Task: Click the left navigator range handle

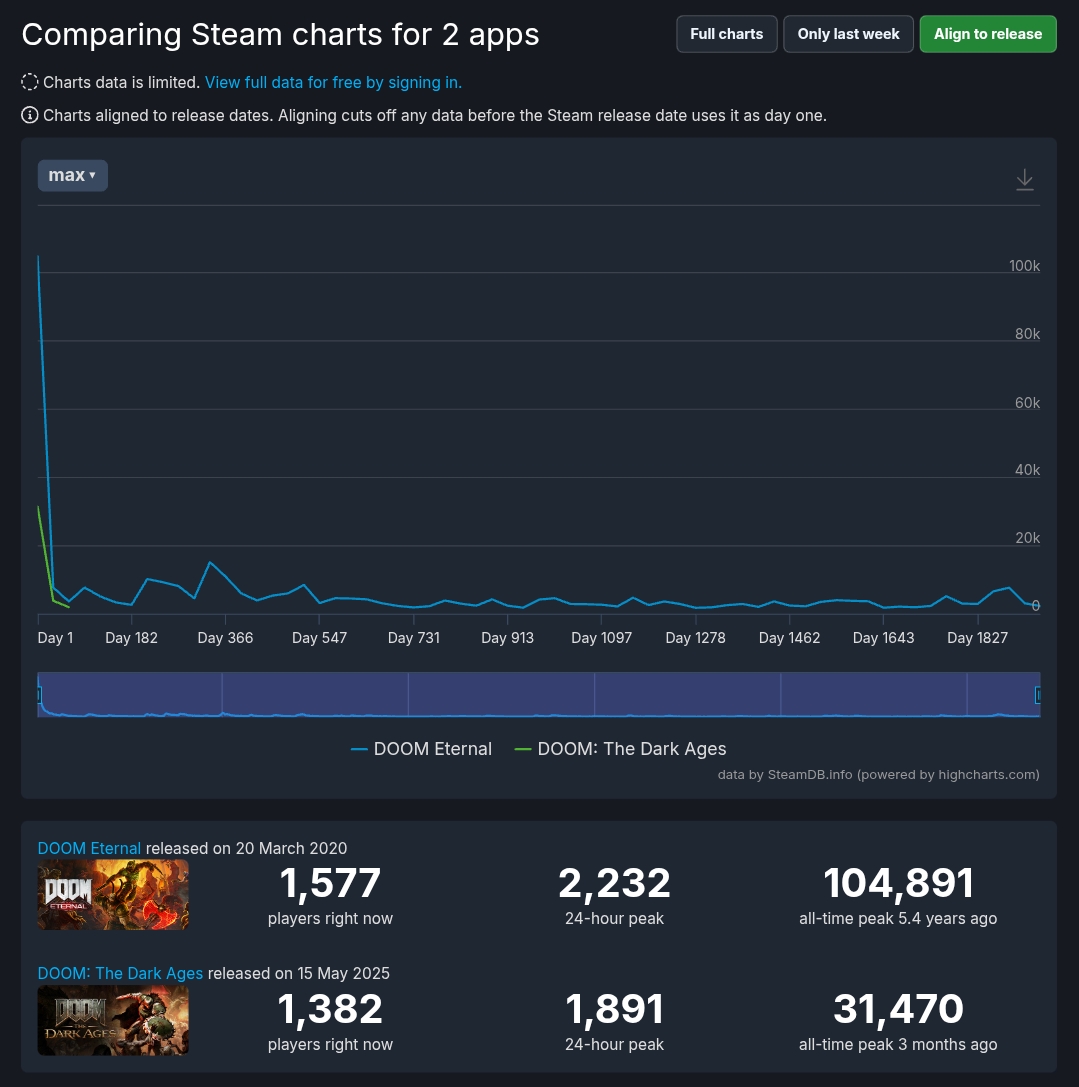Action: click(40, 695)
